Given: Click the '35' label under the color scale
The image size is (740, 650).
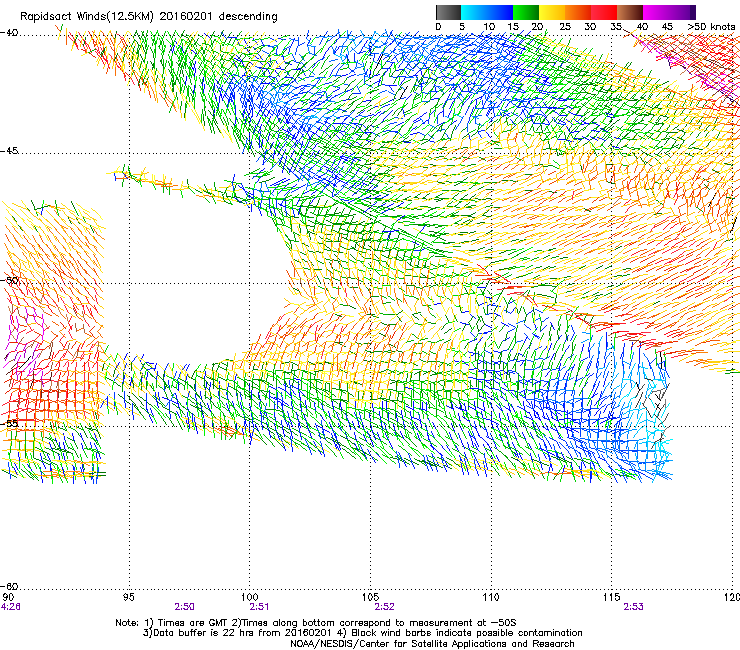Looking at the screenshot, I should 616,27.
